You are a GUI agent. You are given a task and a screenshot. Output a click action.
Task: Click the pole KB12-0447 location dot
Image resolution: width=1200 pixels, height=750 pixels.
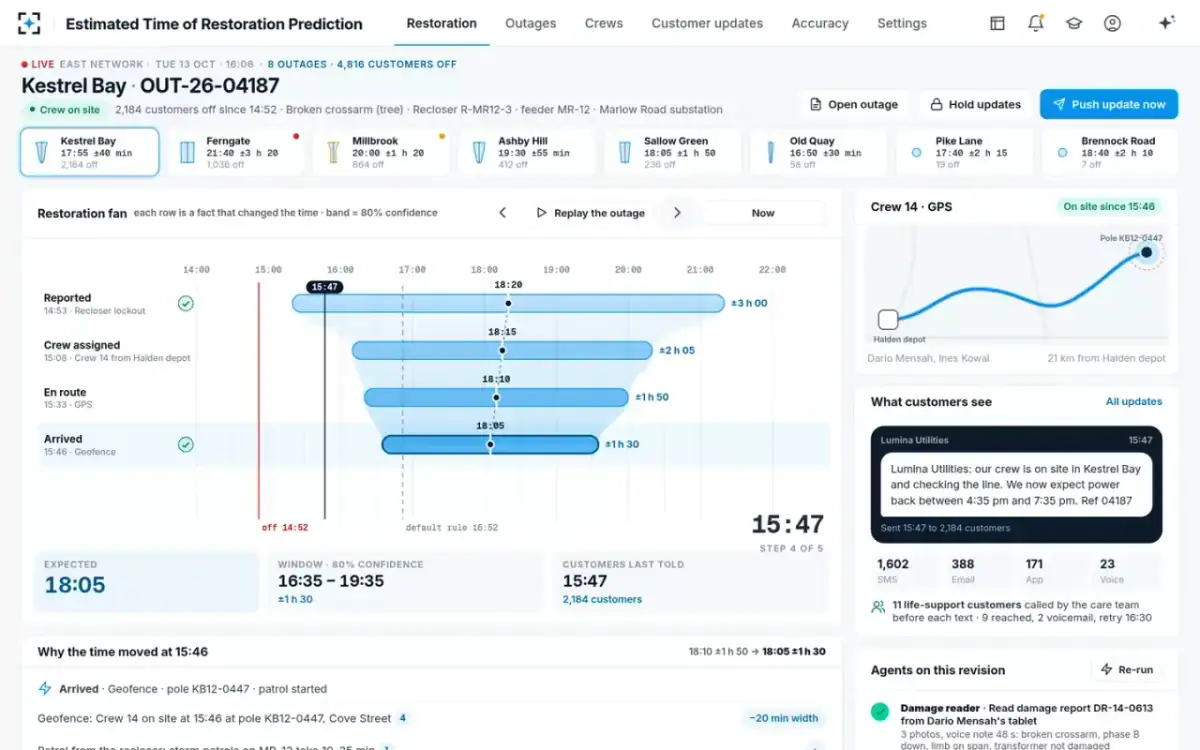(1147, 253)
